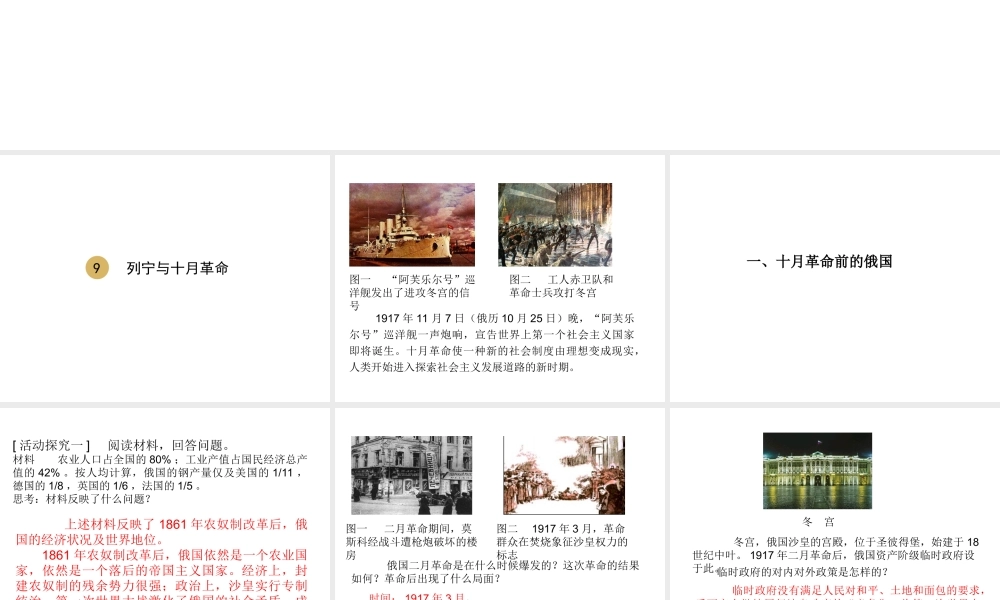Select caption 图二 工人赤卫队和革命士兵攻打冬宫

point(561,286)
